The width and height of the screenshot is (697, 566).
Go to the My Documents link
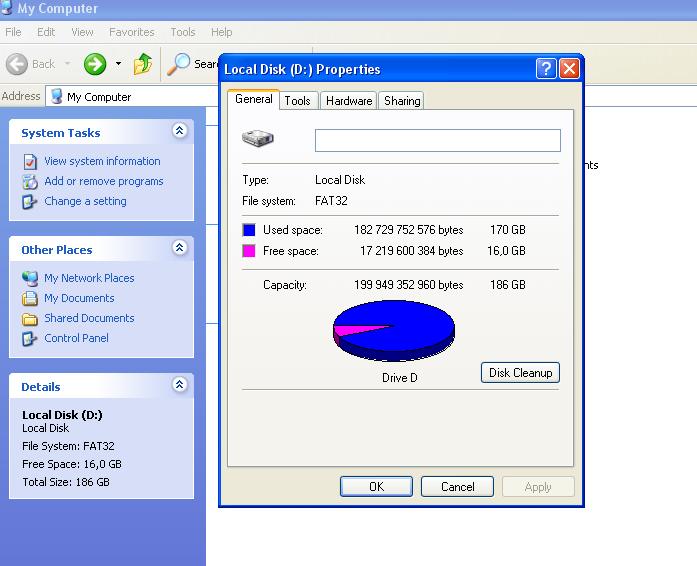coord(79,298)
